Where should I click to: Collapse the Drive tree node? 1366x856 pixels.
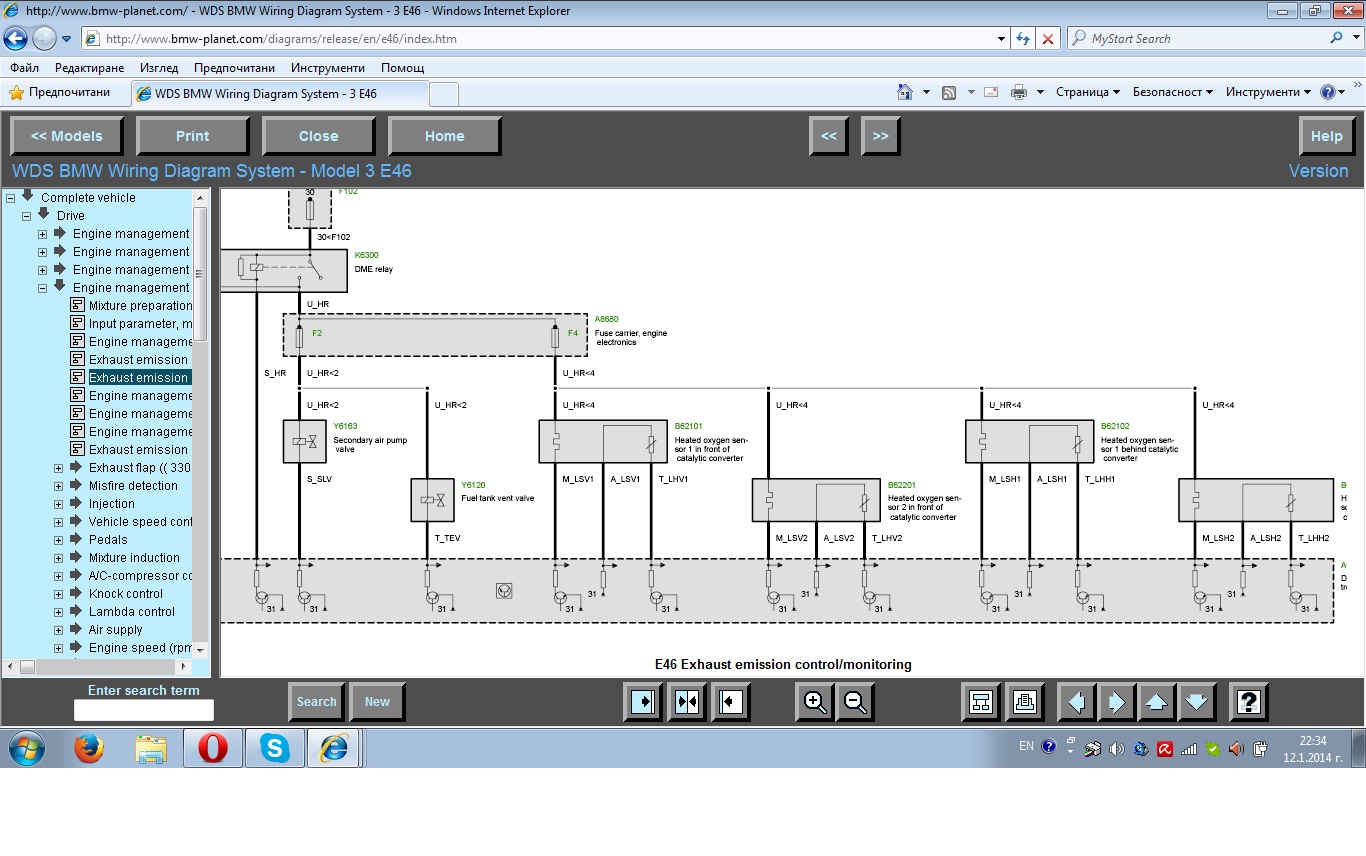click(x=27, y=216)
